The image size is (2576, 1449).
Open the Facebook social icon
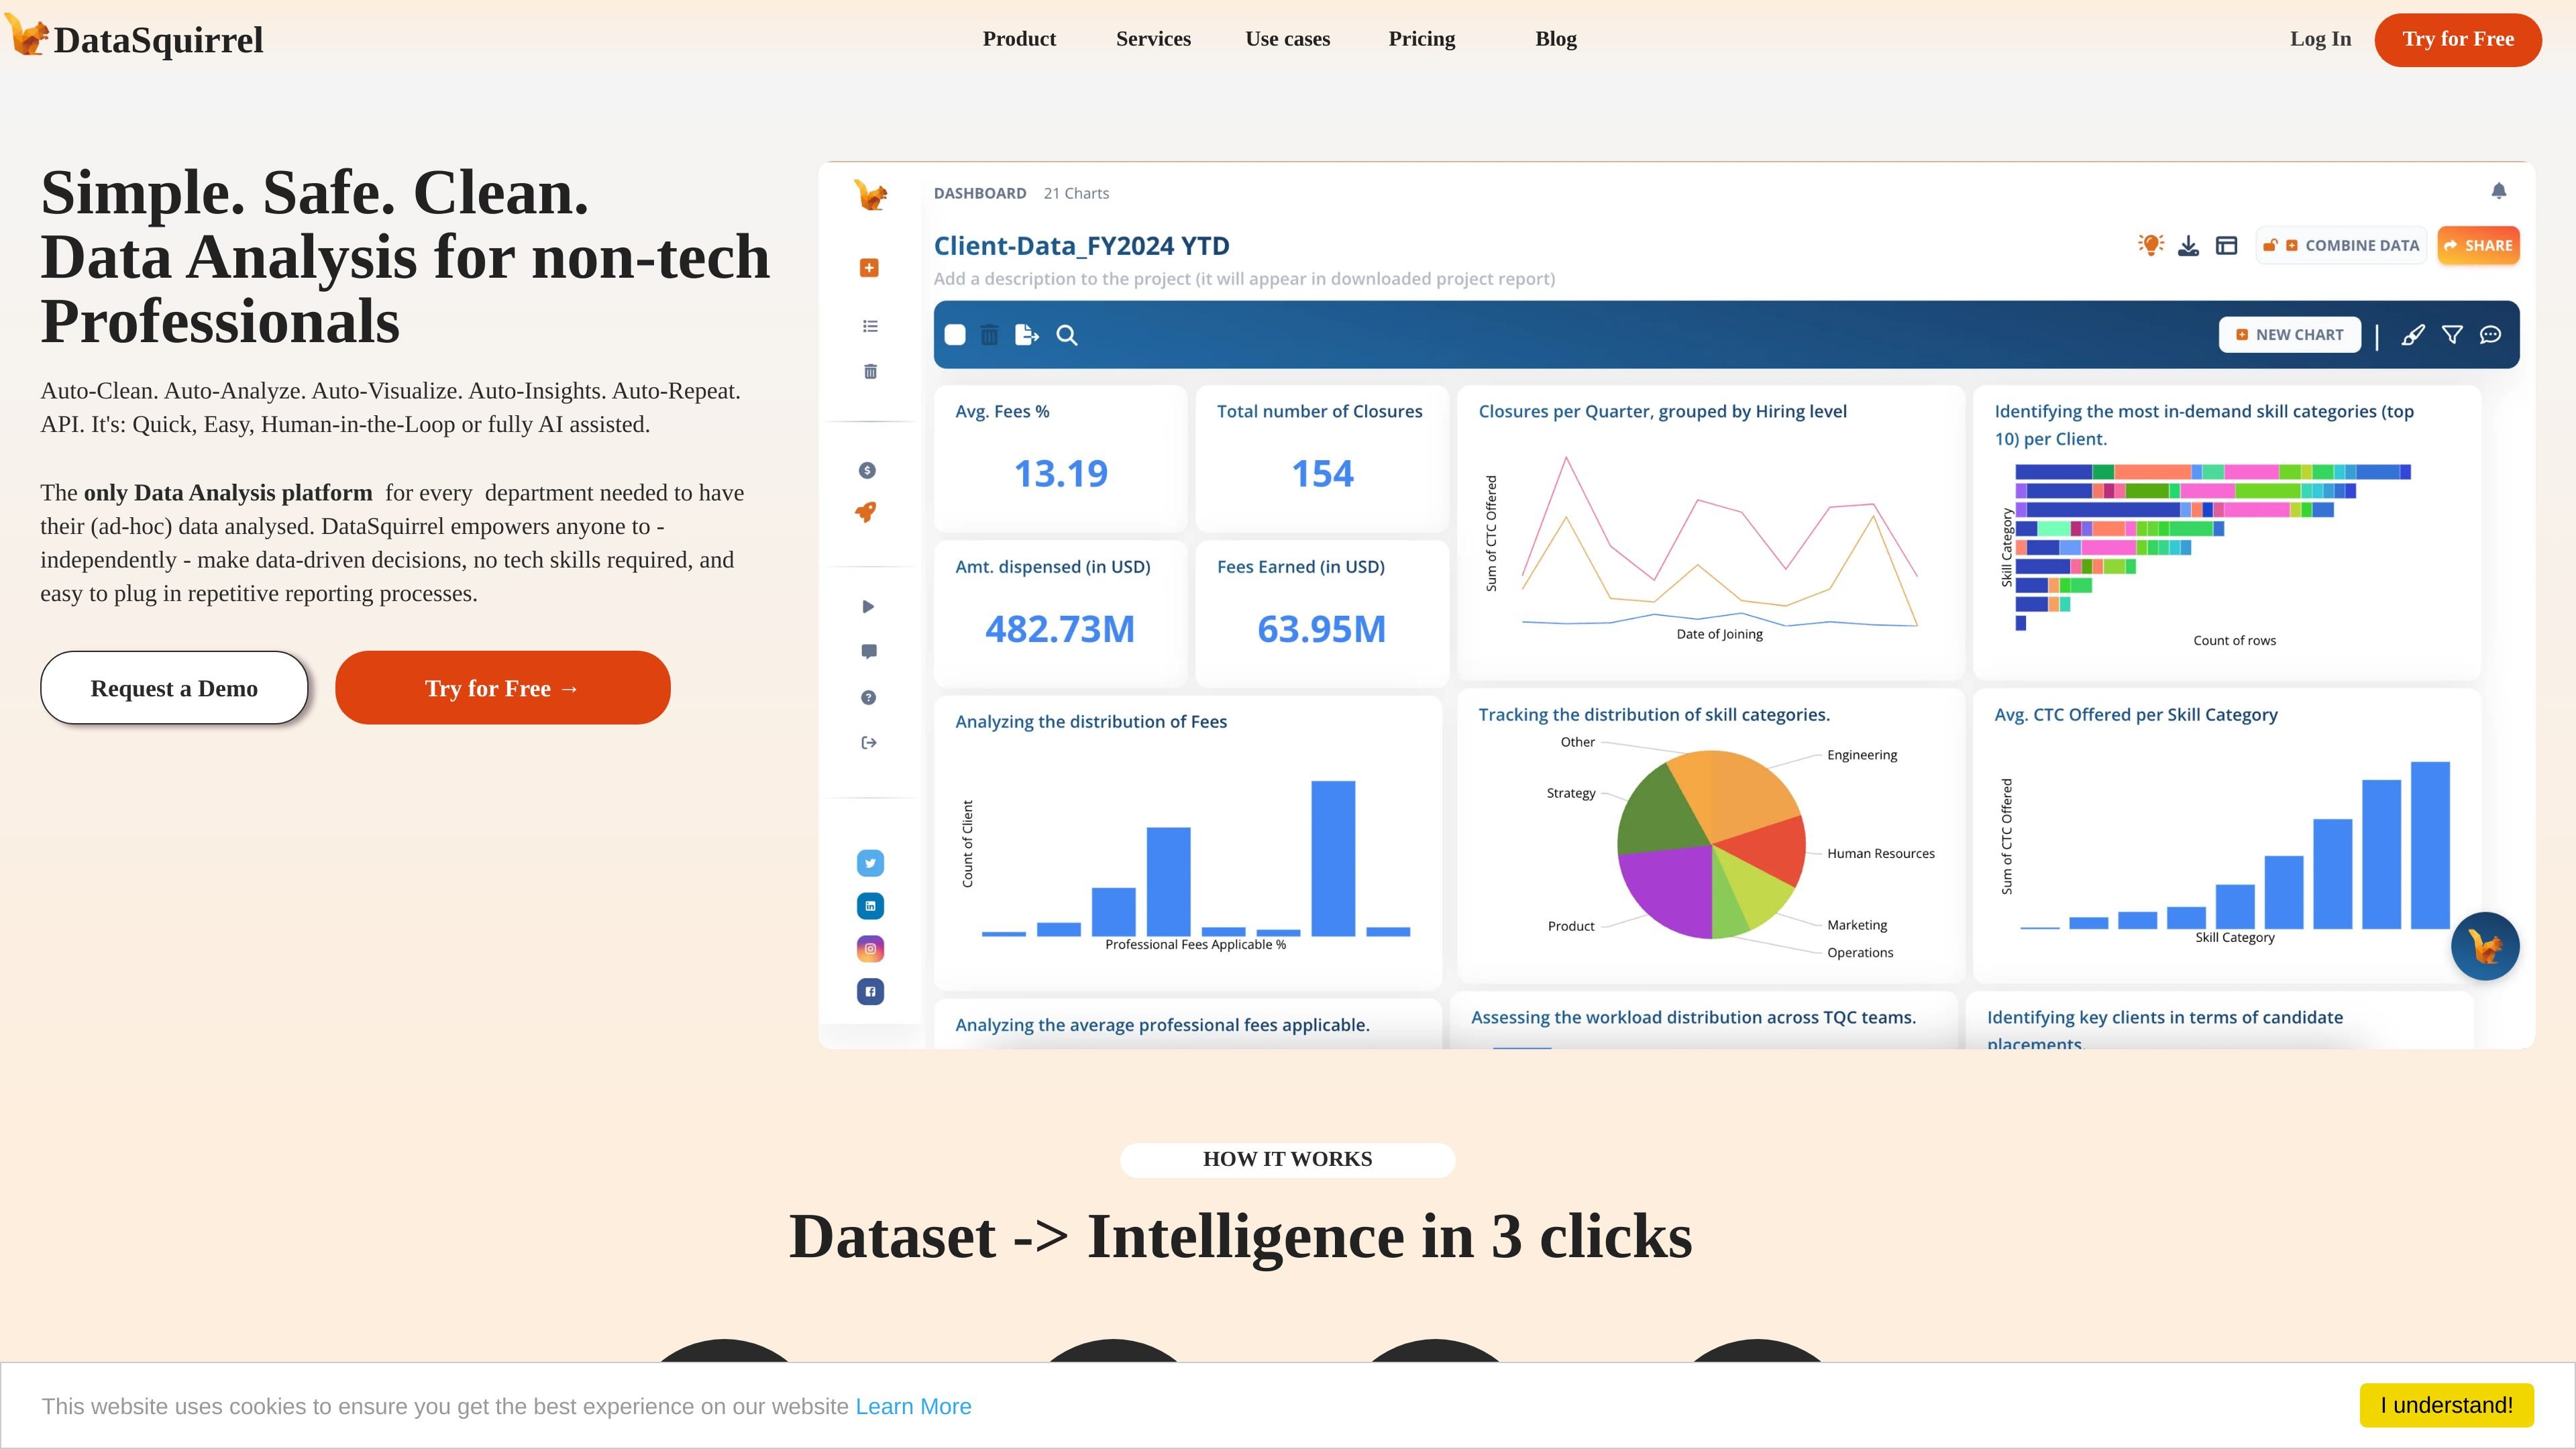870,992
